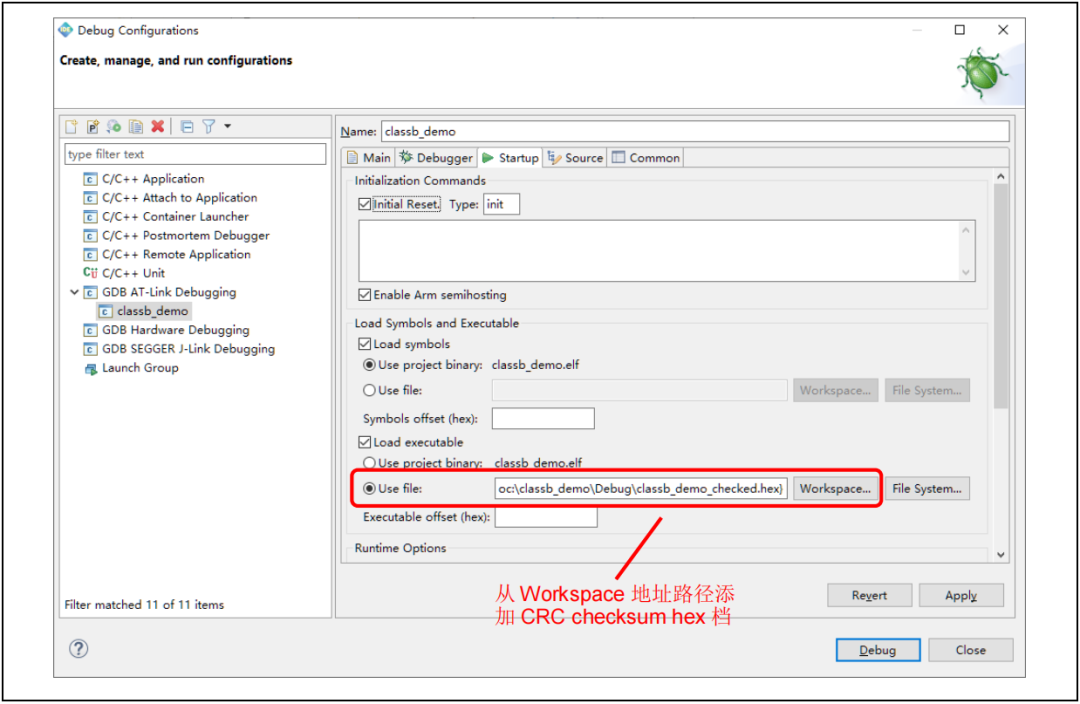
Task: Select GDB SEGGER J-Link Debugging item
Action: click(x=179, y=349)
